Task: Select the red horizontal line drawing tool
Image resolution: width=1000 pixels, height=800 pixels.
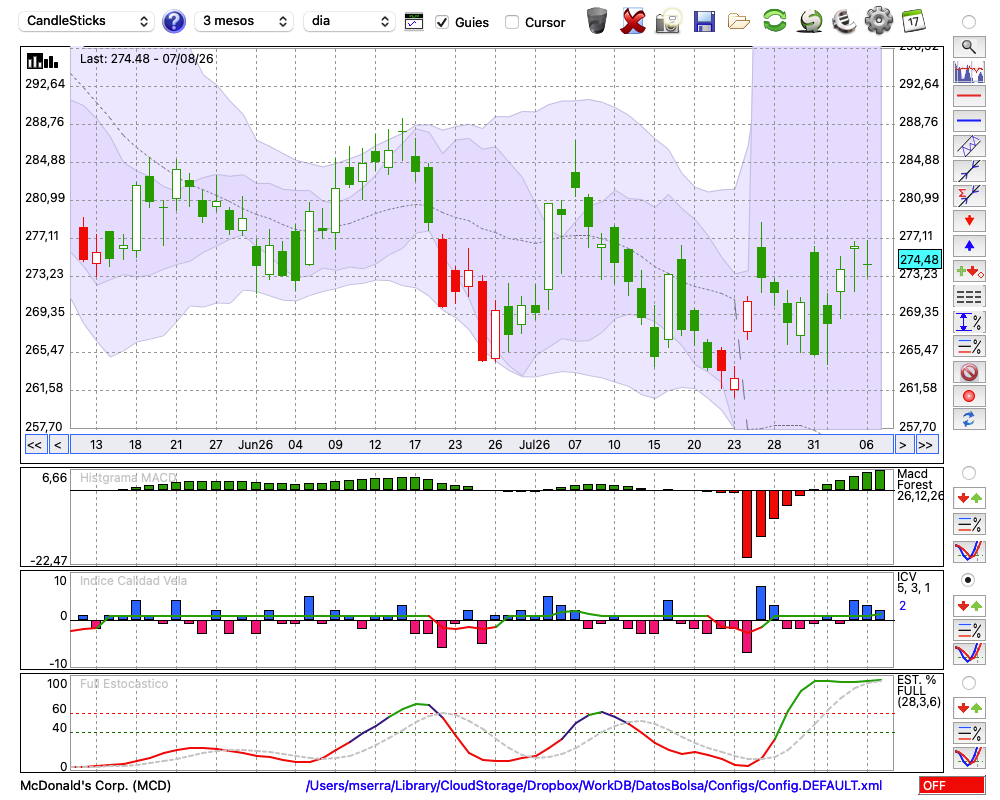Action: click(969, 96)
